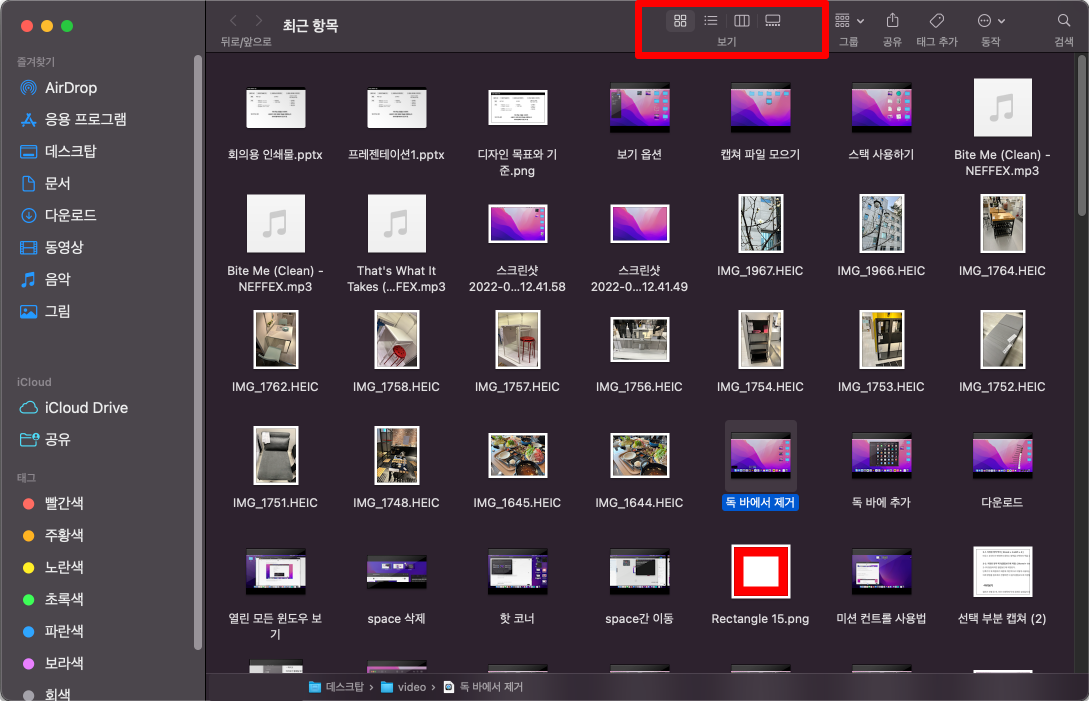The image size is (1089, 701).
Task: Select 다운로드 in the sidebar
Action: pos(59,215)
